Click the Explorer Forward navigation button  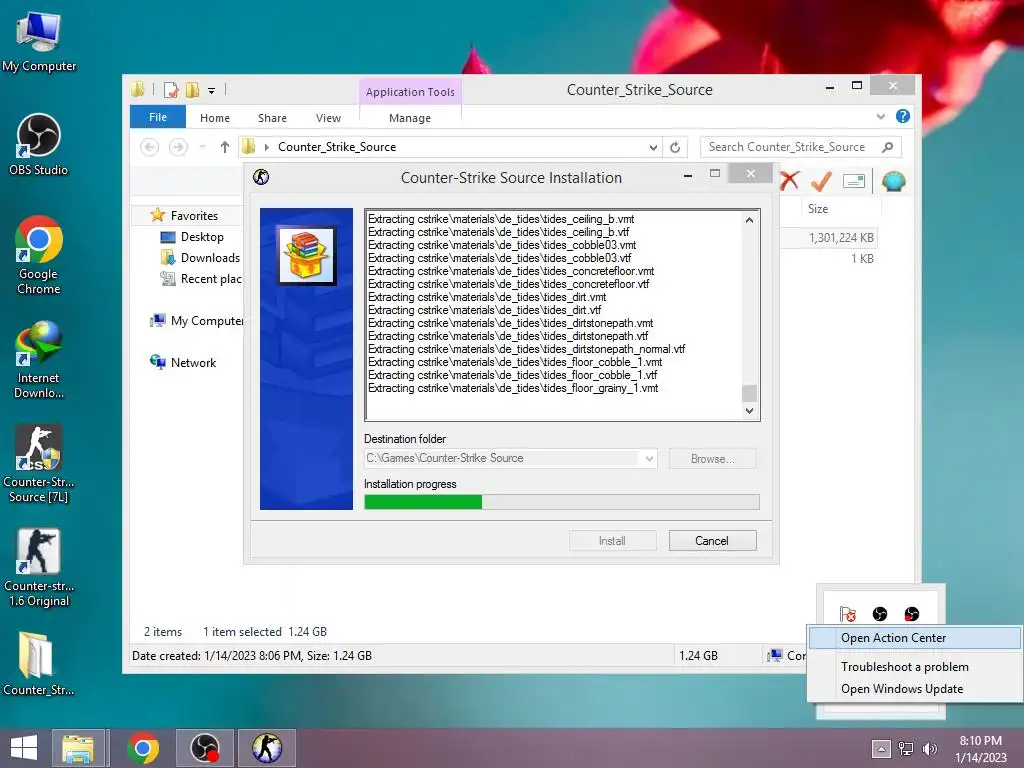[178, 147]
